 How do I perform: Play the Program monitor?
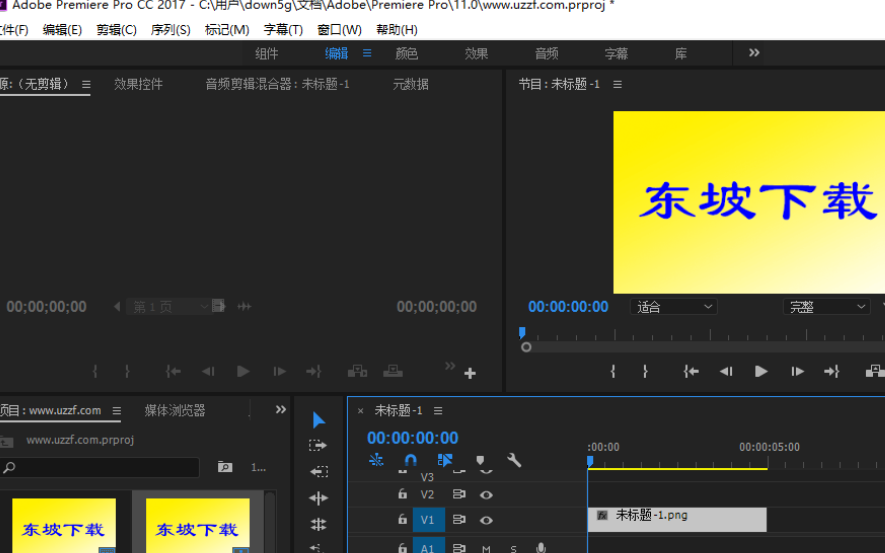tap(761, 371)
